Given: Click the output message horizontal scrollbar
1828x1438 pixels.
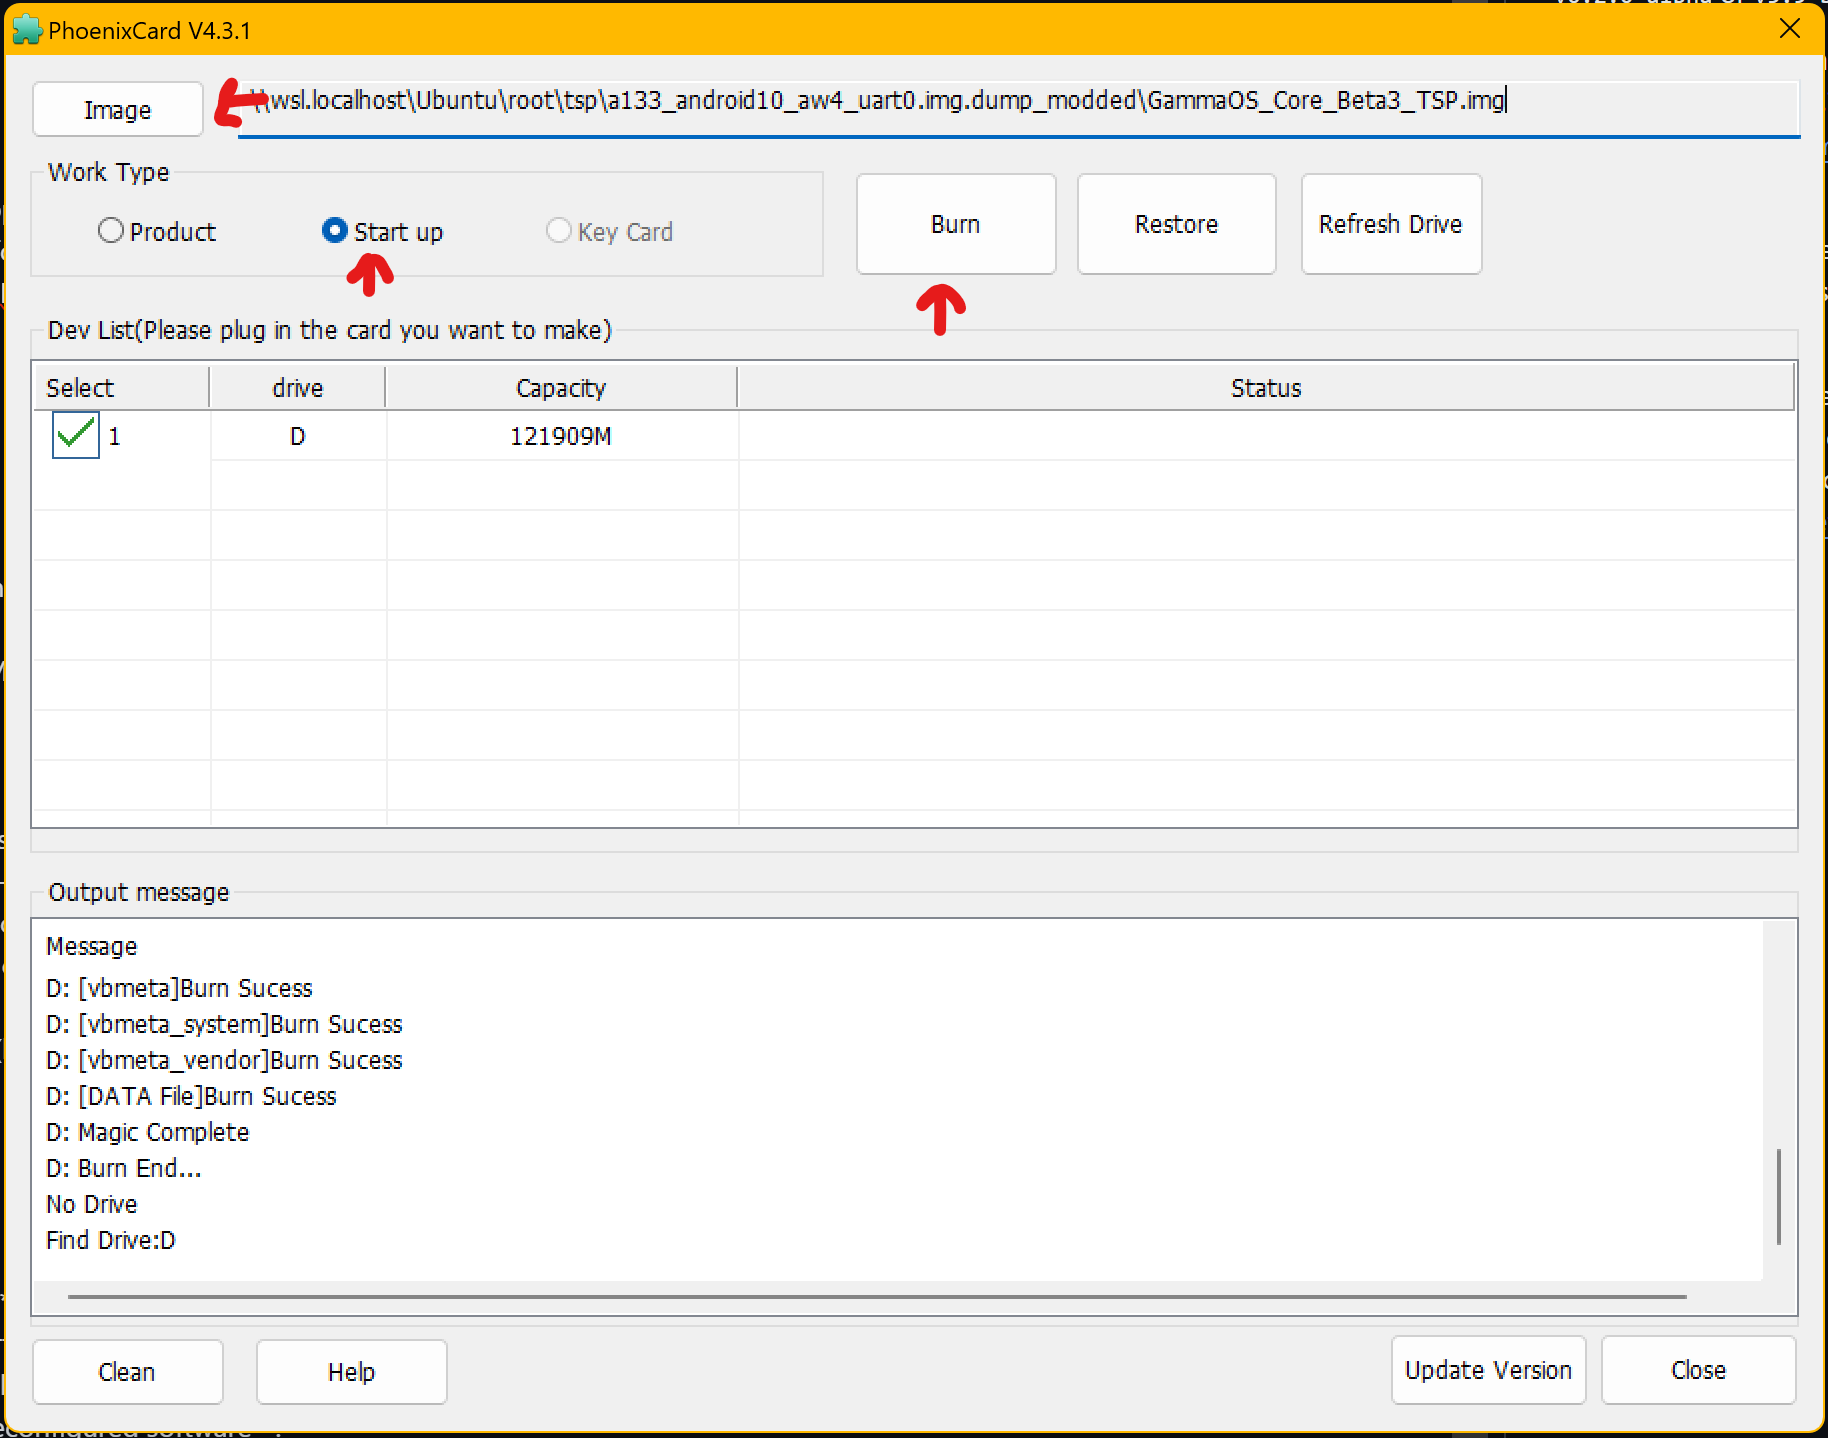Looking at the screenshot, I should coord(877,1297).
